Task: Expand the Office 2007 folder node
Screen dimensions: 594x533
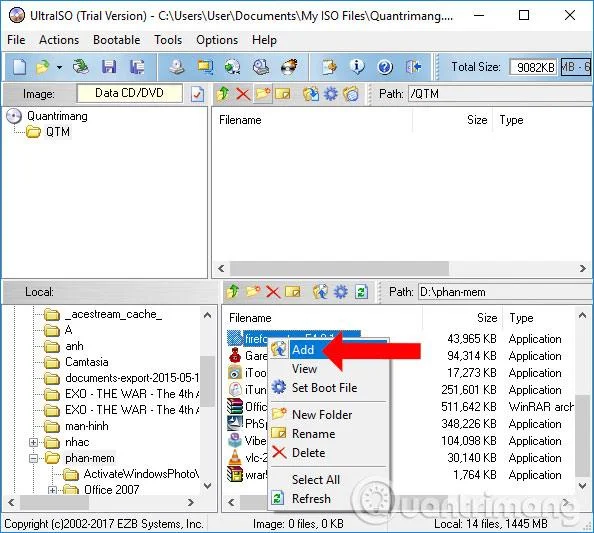Action: tap(53, 490)
